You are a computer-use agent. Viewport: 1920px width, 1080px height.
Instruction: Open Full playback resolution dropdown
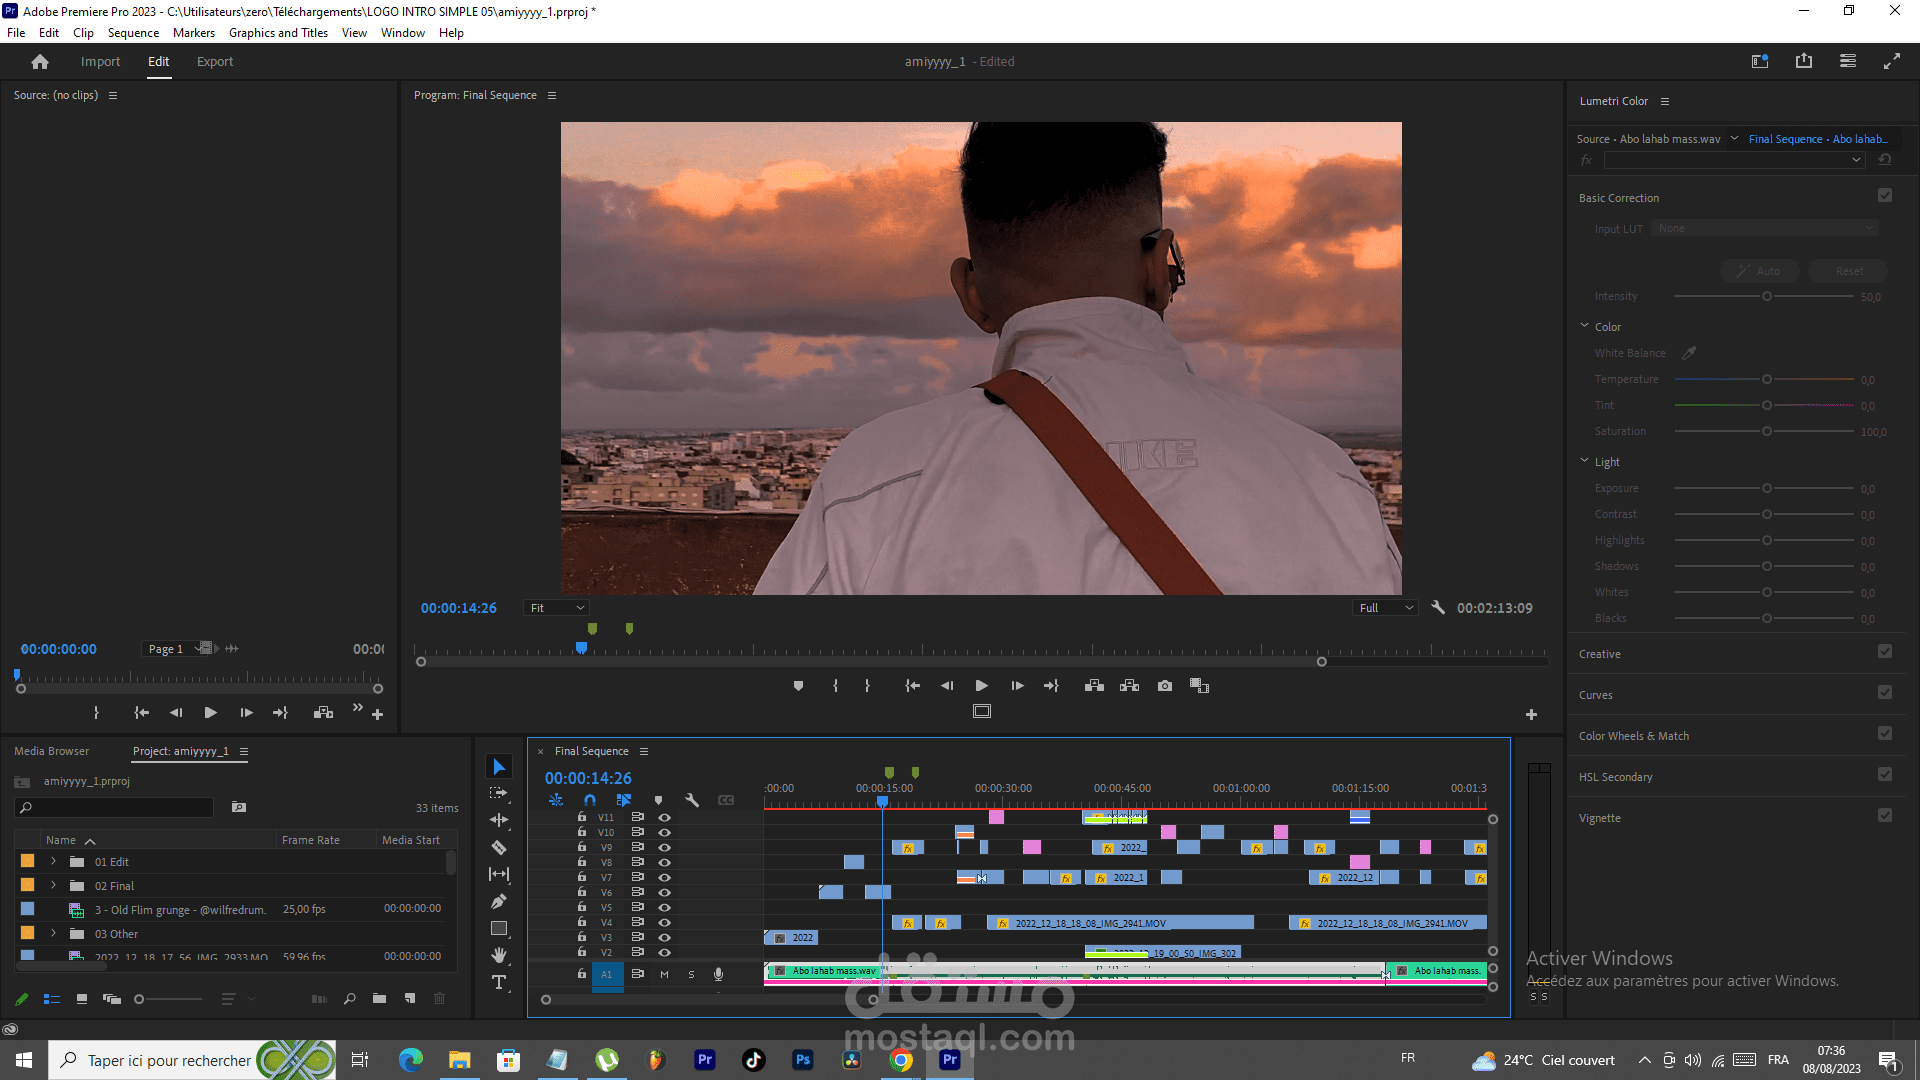point(1385,608)
